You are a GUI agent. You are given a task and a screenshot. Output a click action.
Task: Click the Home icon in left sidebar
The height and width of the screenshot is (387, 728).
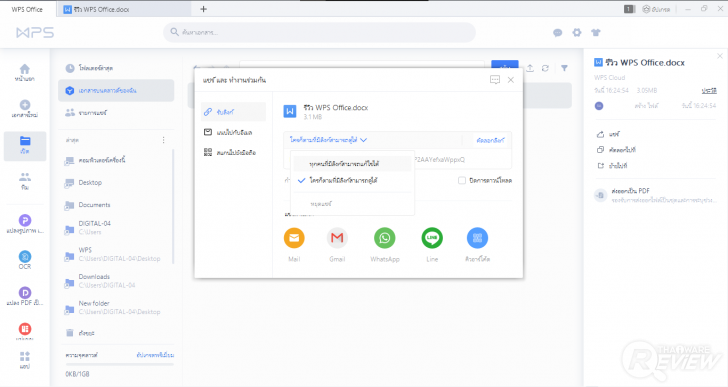tap(25, 70)
